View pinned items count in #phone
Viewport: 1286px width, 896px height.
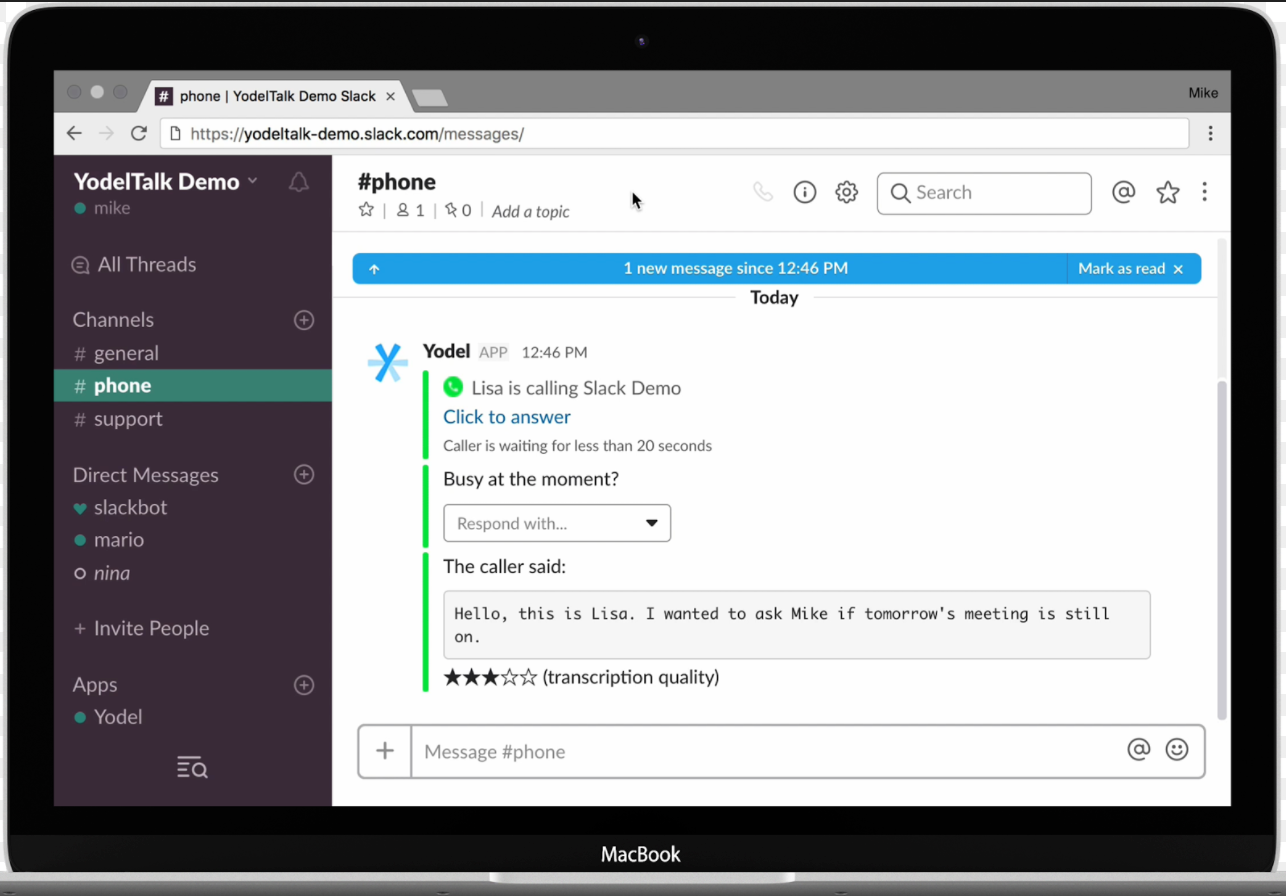coord(458,210)
